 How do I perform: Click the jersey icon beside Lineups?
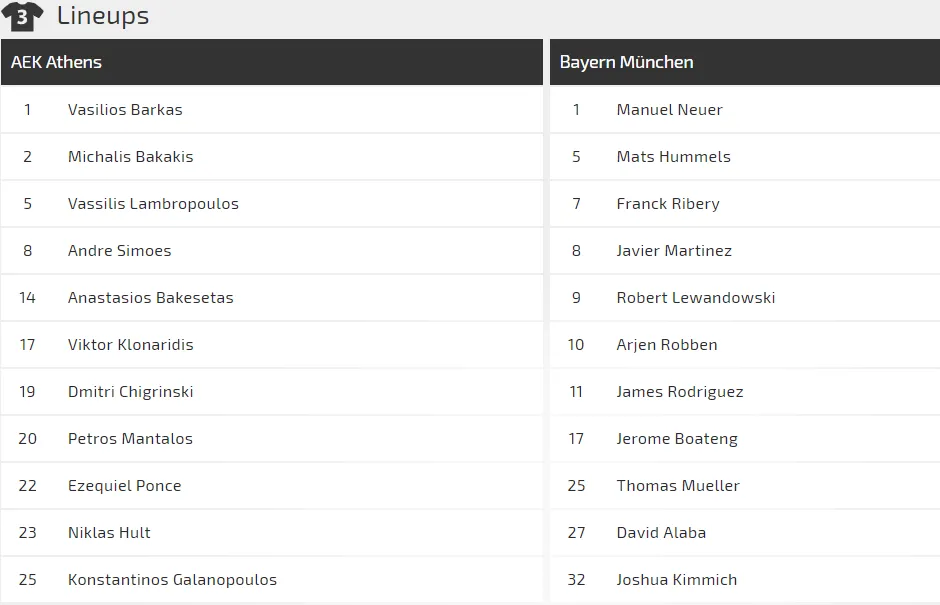(x=23, y=16)
